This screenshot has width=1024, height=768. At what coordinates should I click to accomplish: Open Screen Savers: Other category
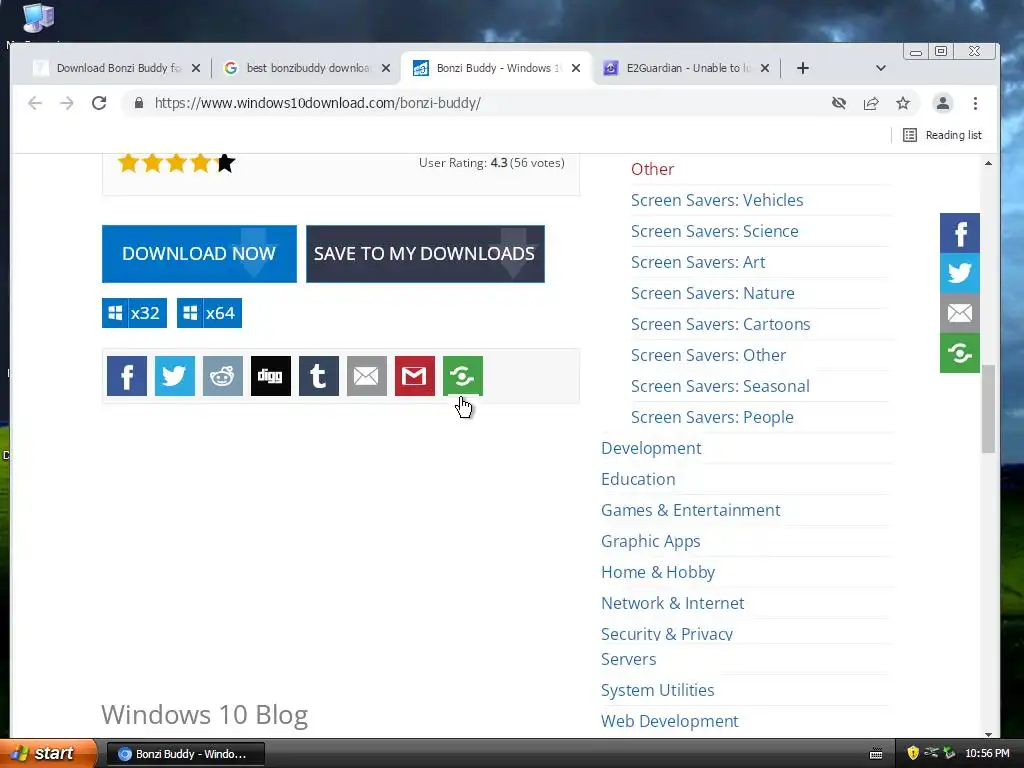tap(708, 355)
